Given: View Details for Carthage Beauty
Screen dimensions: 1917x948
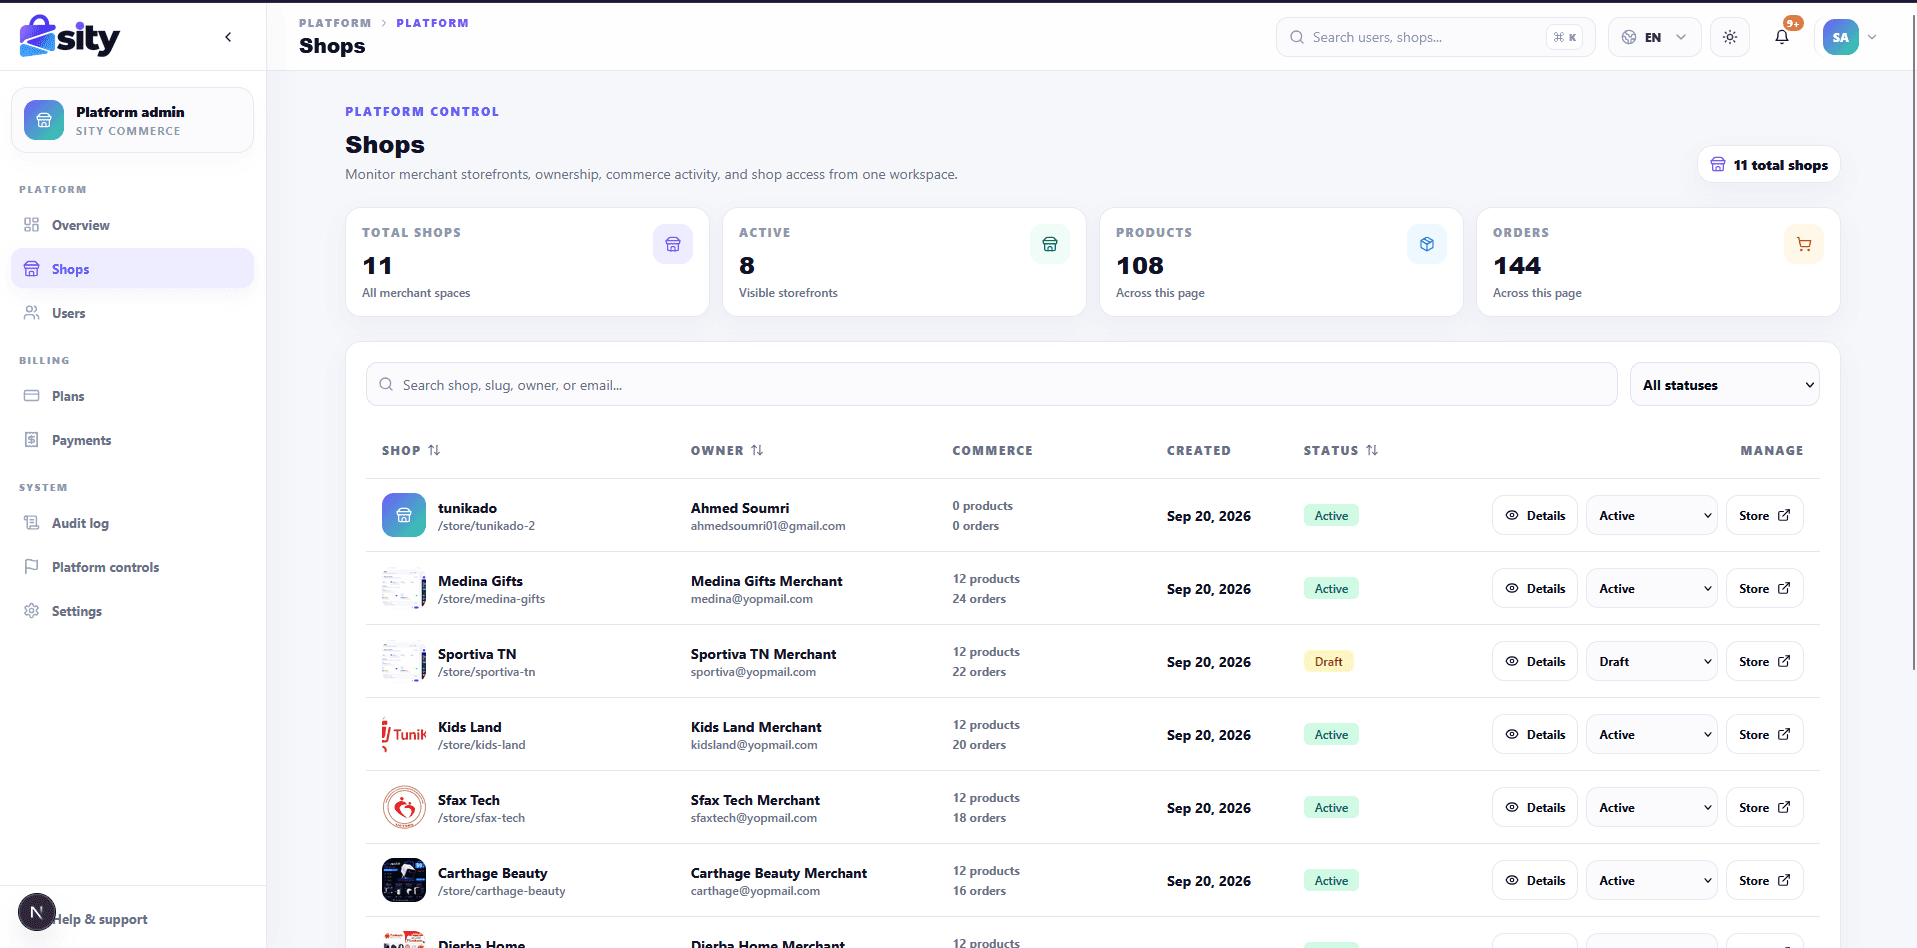Looking at the screenshot, I should (x=1535, y=880).
